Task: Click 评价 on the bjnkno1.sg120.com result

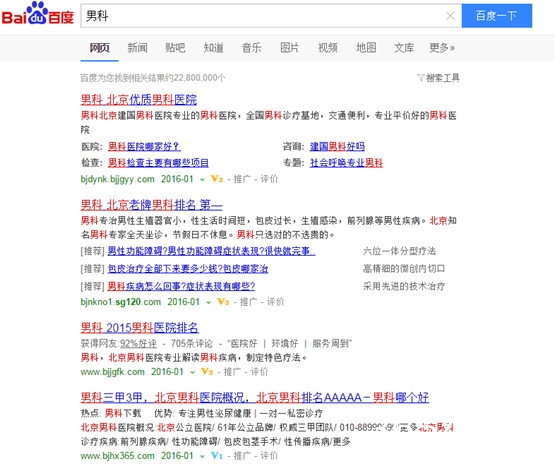Action: point(275,302)
